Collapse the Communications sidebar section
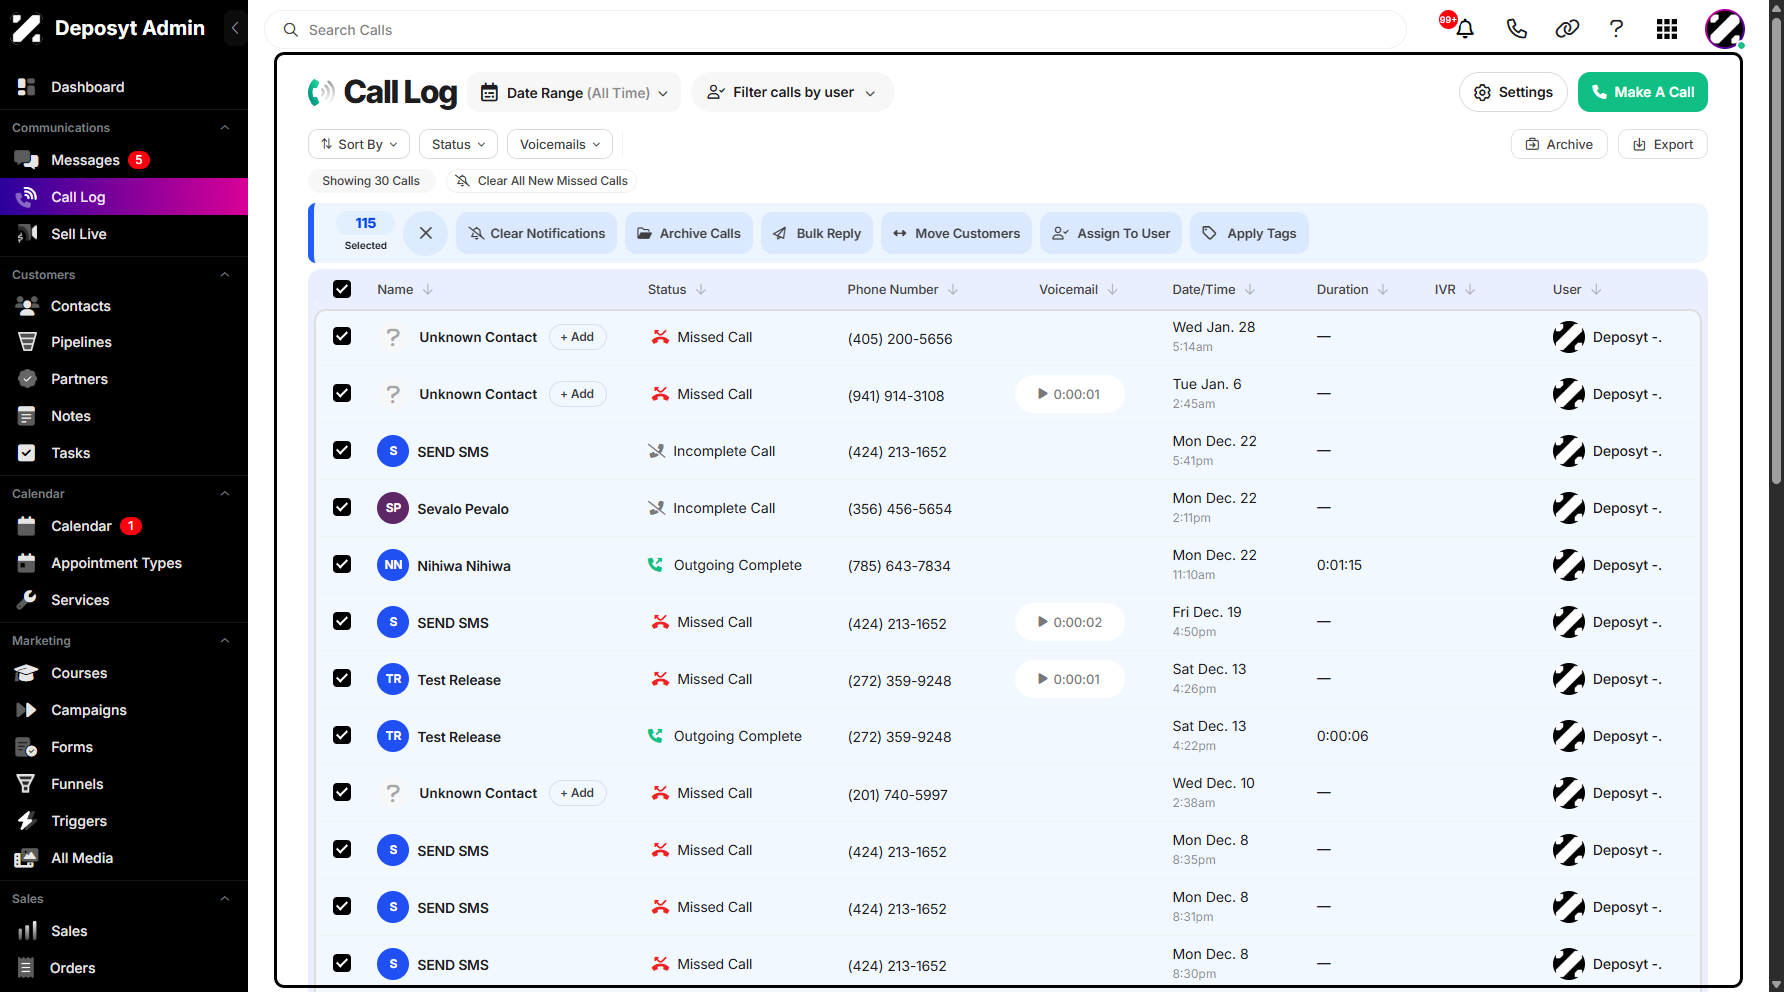Image resolution: width=1784 pixels, height=992 pixels. [225, 127]
